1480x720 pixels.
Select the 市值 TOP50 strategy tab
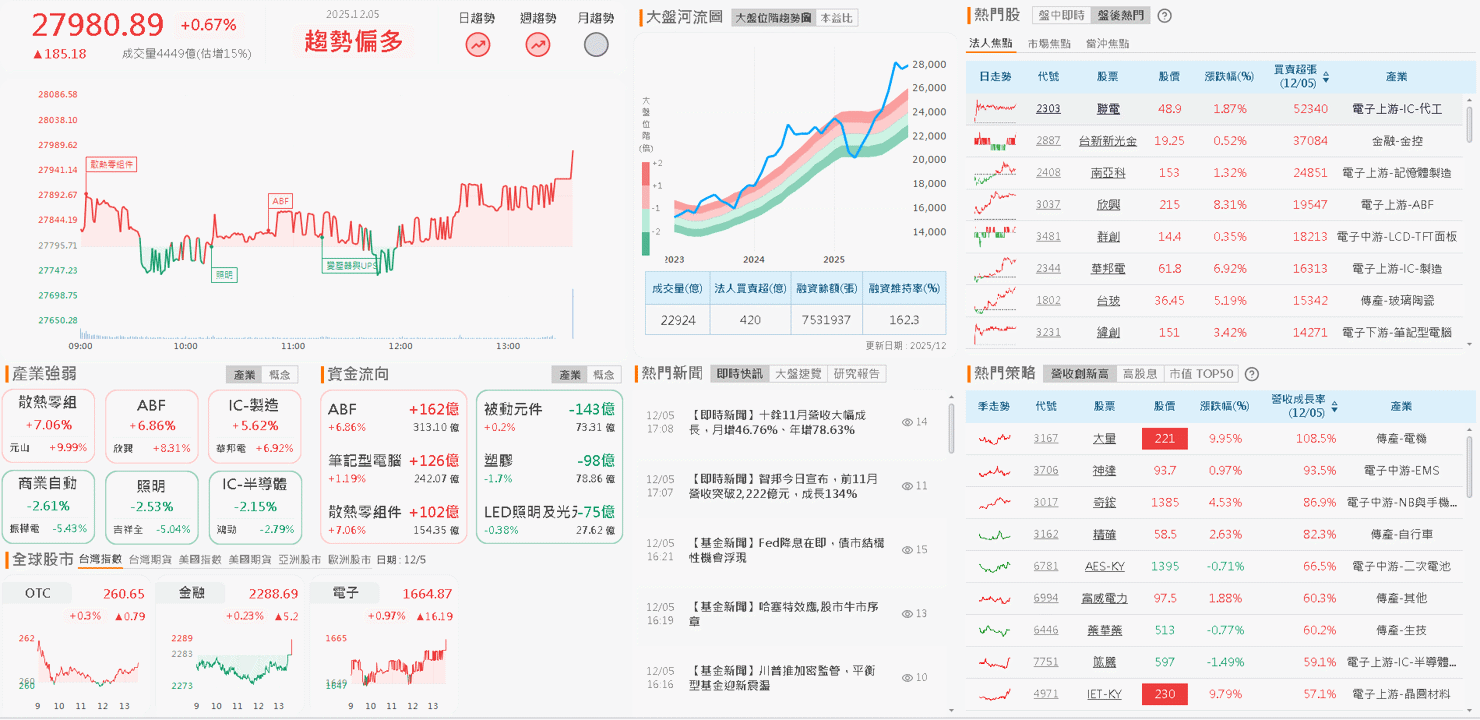[x=1201, y=374]
